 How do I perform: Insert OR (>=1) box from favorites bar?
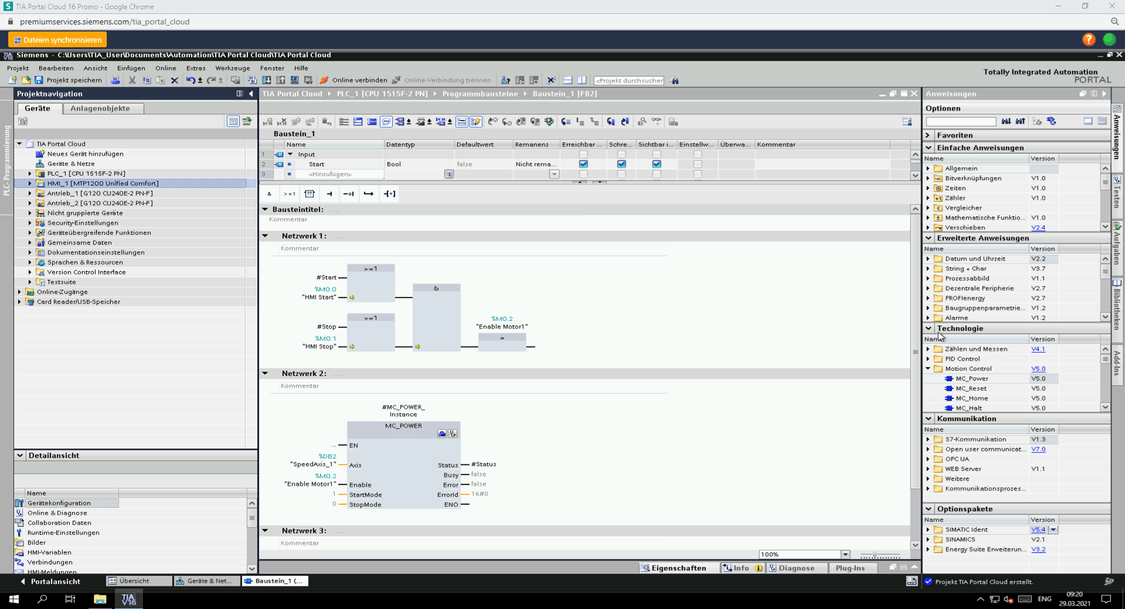[289, 194]
